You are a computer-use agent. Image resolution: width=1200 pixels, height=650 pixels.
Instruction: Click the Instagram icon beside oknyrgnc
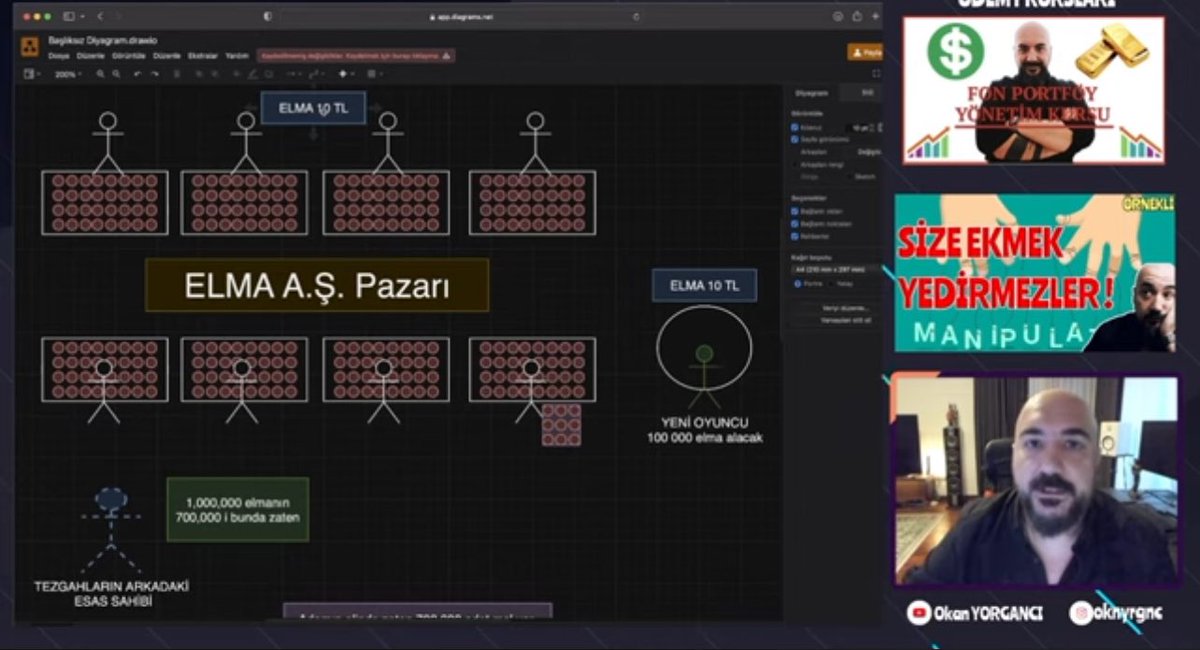click(1080, 613)
